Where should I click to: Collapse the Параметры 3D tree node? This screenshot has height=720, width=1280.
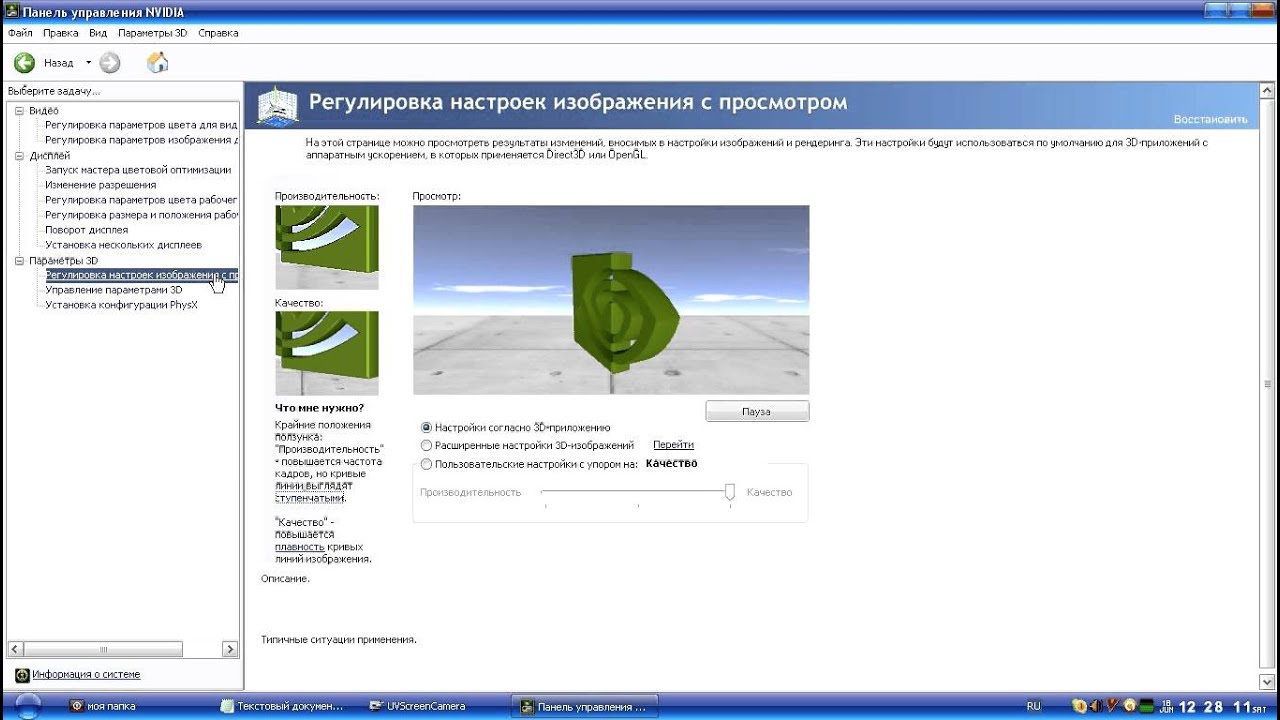click(19, 261)
